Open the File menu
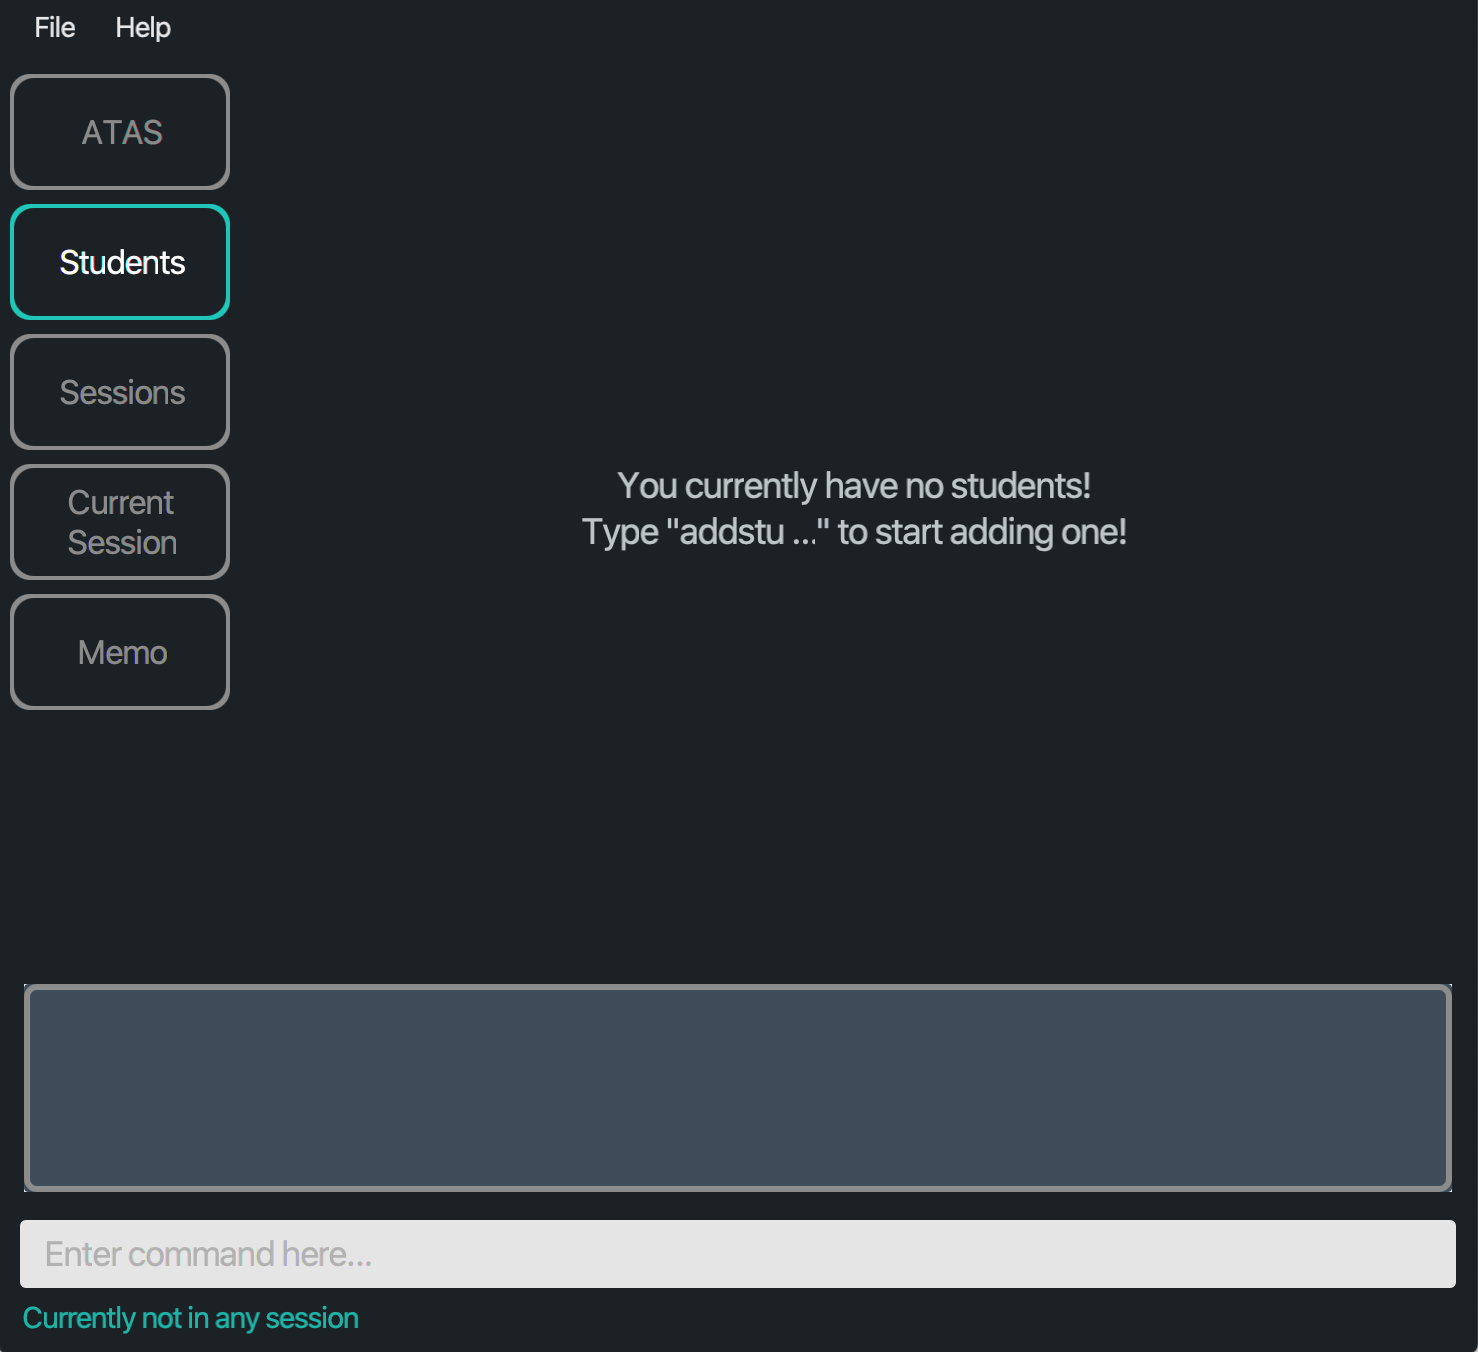 [55, 28]
